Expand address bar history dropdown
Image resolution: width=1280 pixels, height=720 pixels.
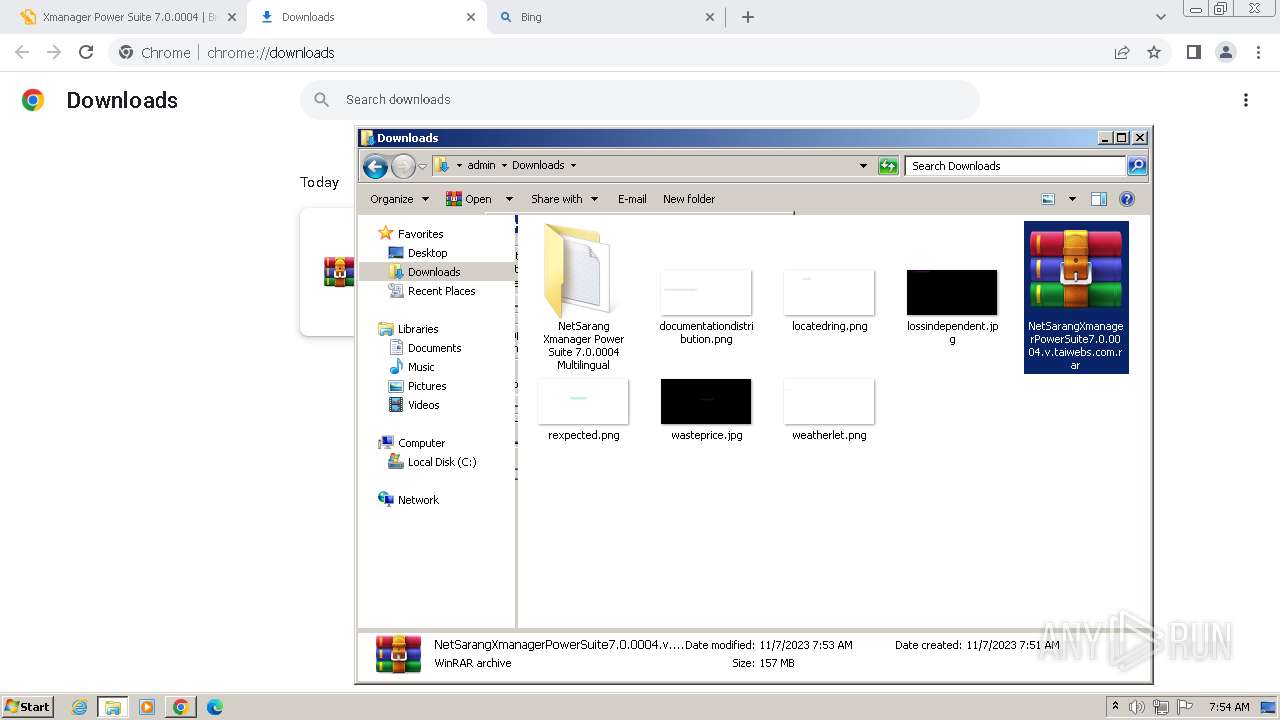tap(863, 166)
